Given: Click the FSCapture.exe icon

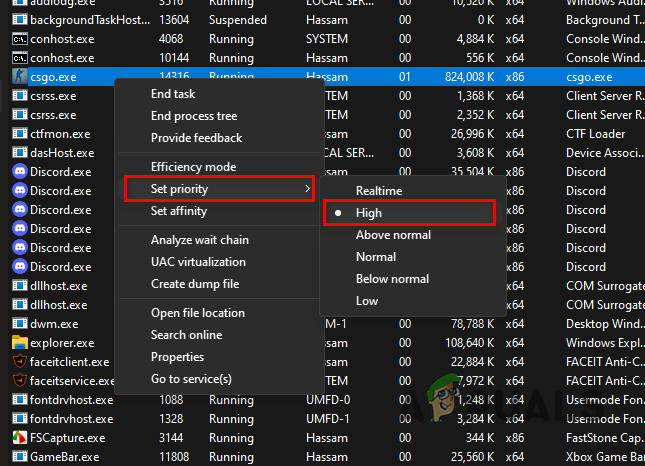Looking at the screenshot, I should coord(20,438).
